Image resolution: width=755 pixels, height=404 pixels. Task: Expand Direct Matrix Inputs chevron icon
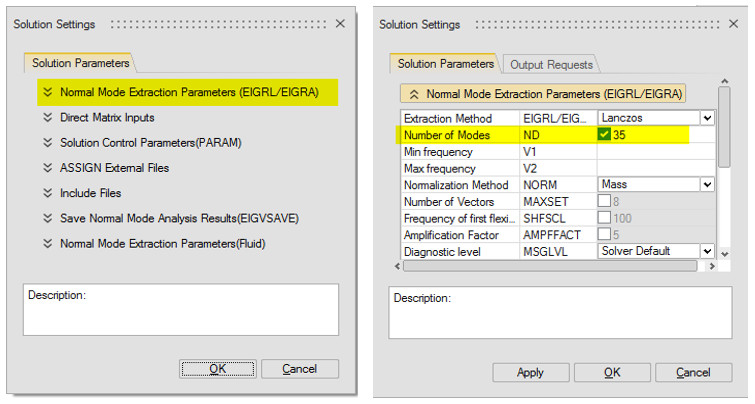[46, 118]
